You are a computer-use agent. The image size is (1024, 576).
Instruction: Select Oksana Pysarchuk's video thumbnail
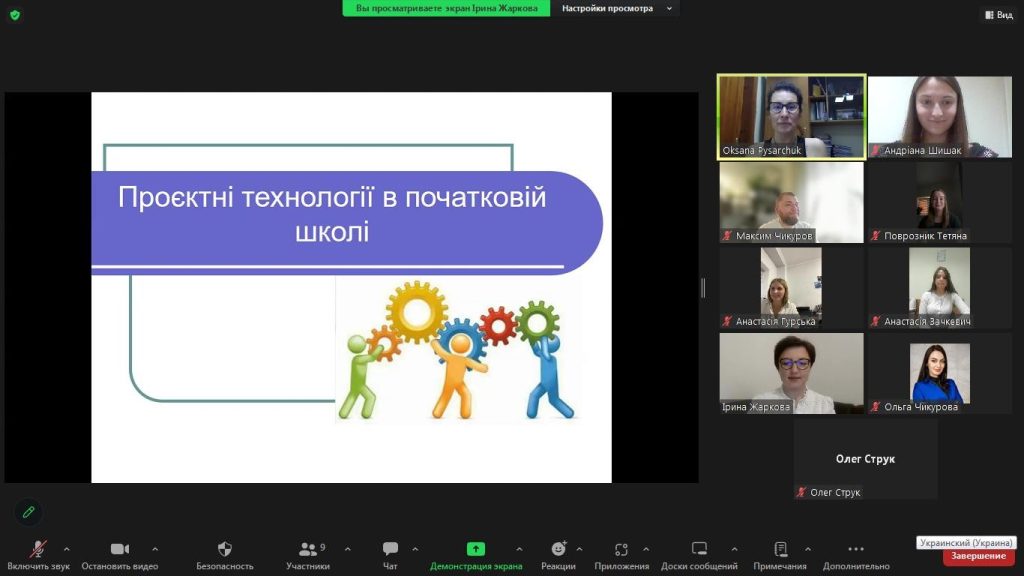point(791,117)
